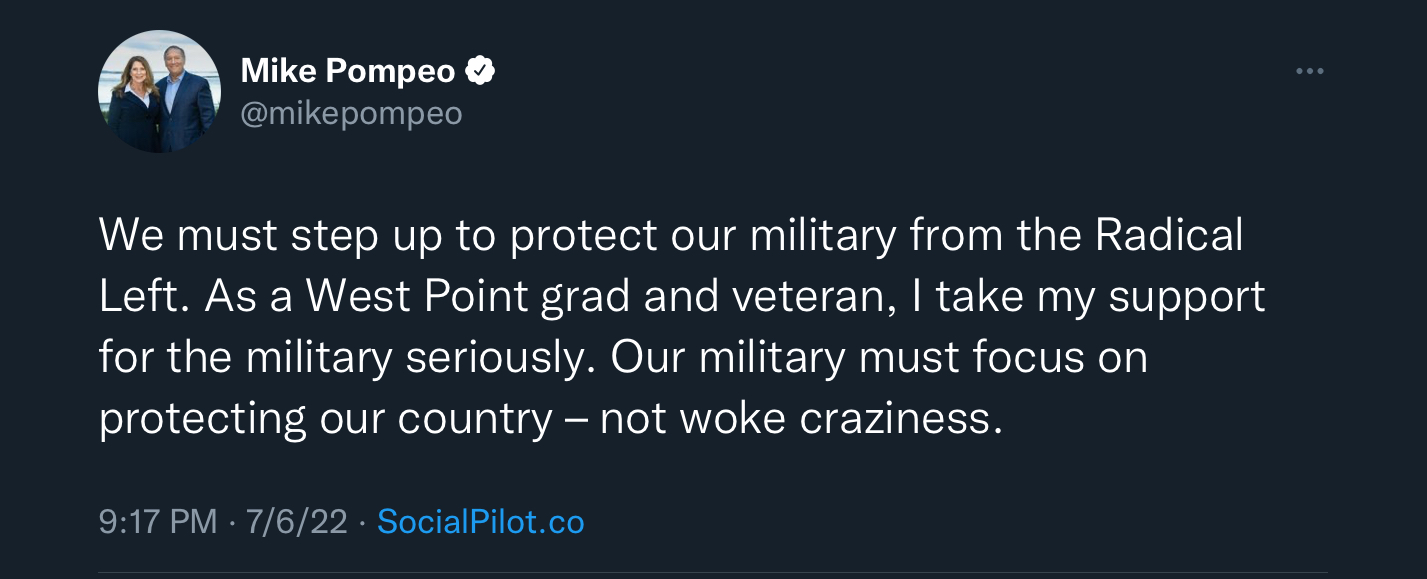Open the @mikepompeo handle
1427x579 pixels.
pos(351,114)
